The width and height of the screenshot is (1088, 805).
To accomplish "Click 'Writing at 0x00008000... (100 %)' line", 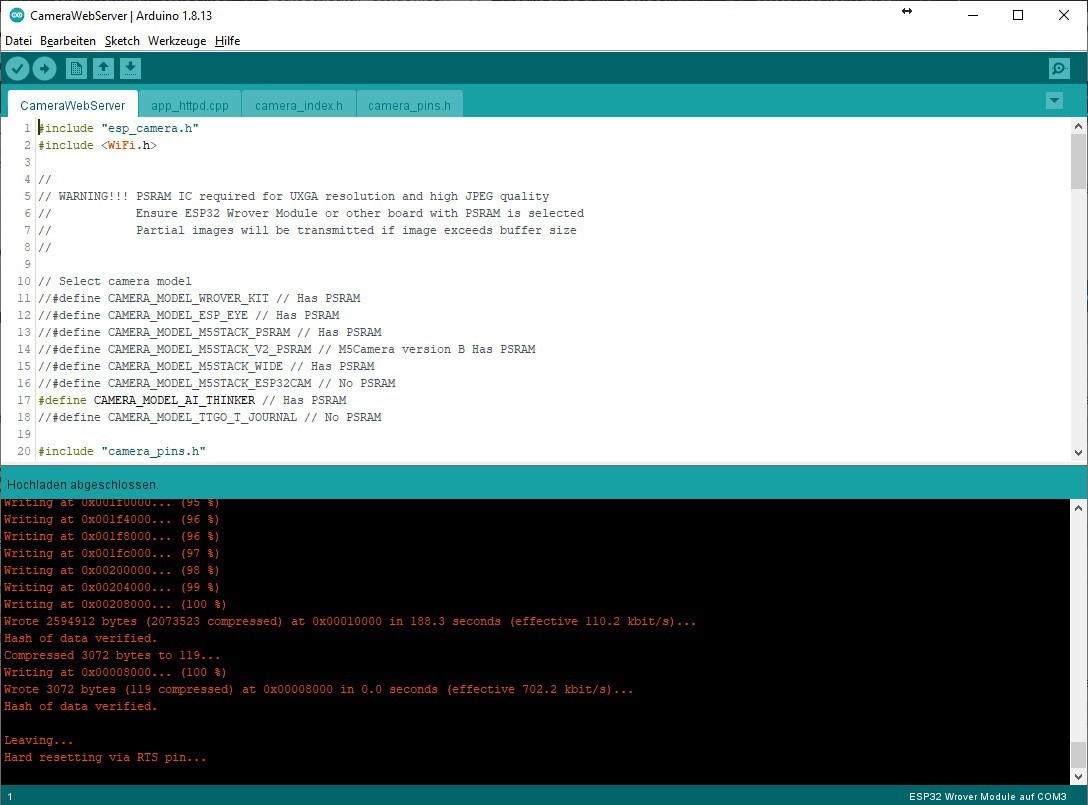I will coord(115,672).
